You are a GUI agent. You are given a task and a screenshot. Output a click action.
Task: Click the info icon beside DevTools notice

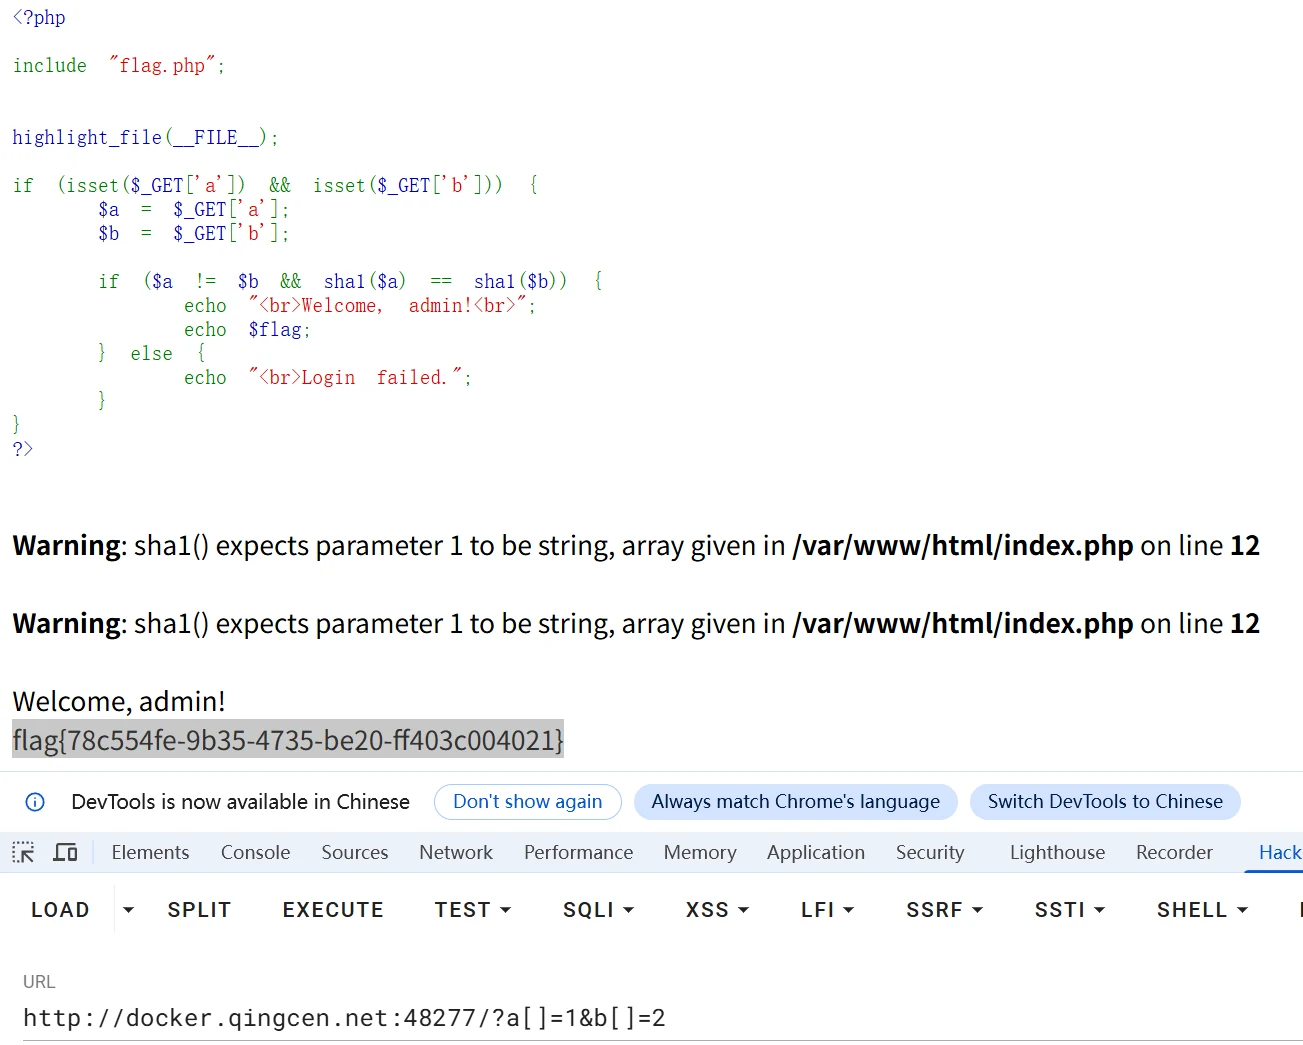[35, 802]
